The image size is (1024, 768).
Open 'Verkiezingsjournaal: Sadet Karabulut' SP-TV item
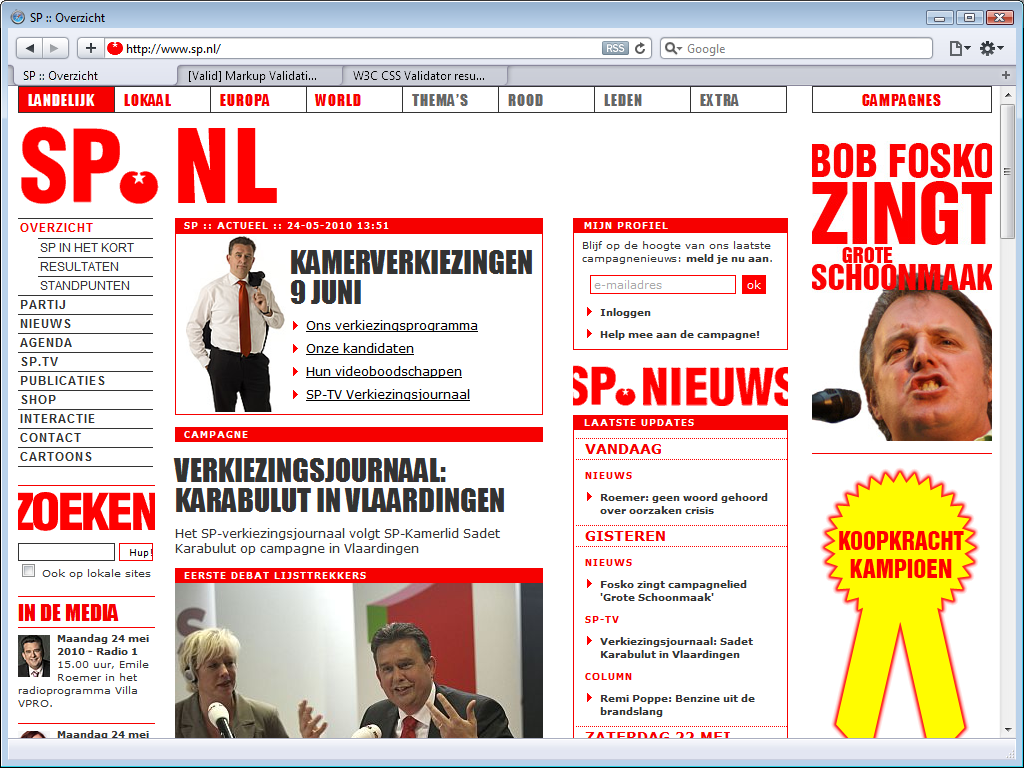click(x=677, y=648)
